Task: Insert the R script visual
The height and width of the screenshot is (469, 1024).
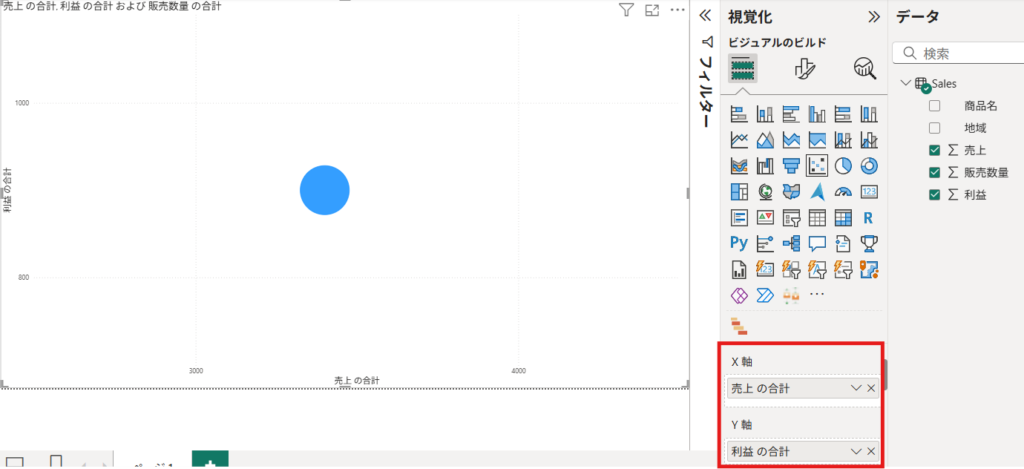Action: point(869,217)
